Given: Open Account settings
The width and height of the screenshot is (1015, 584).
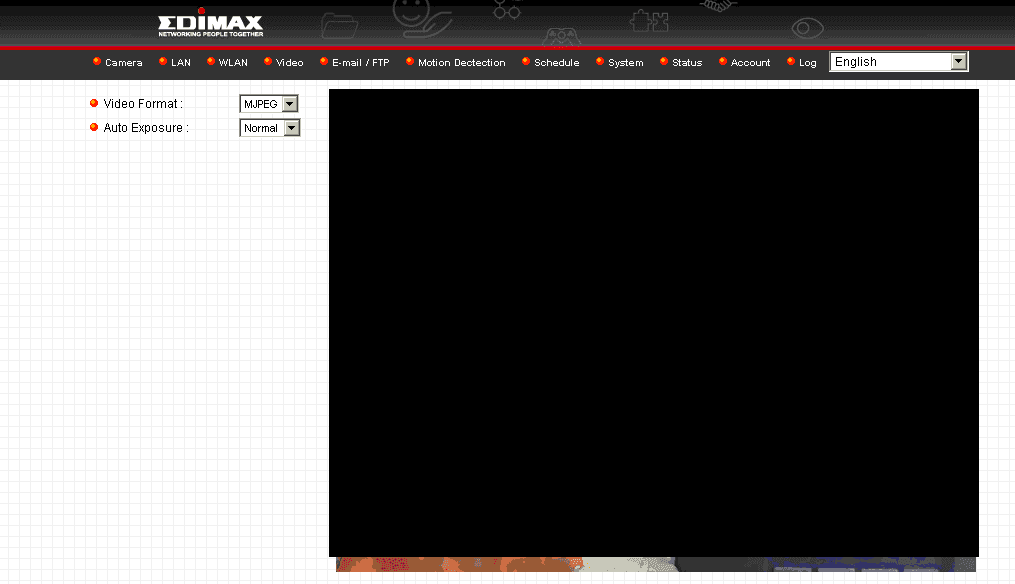Looking at the screenshot, I should point(750,63).
